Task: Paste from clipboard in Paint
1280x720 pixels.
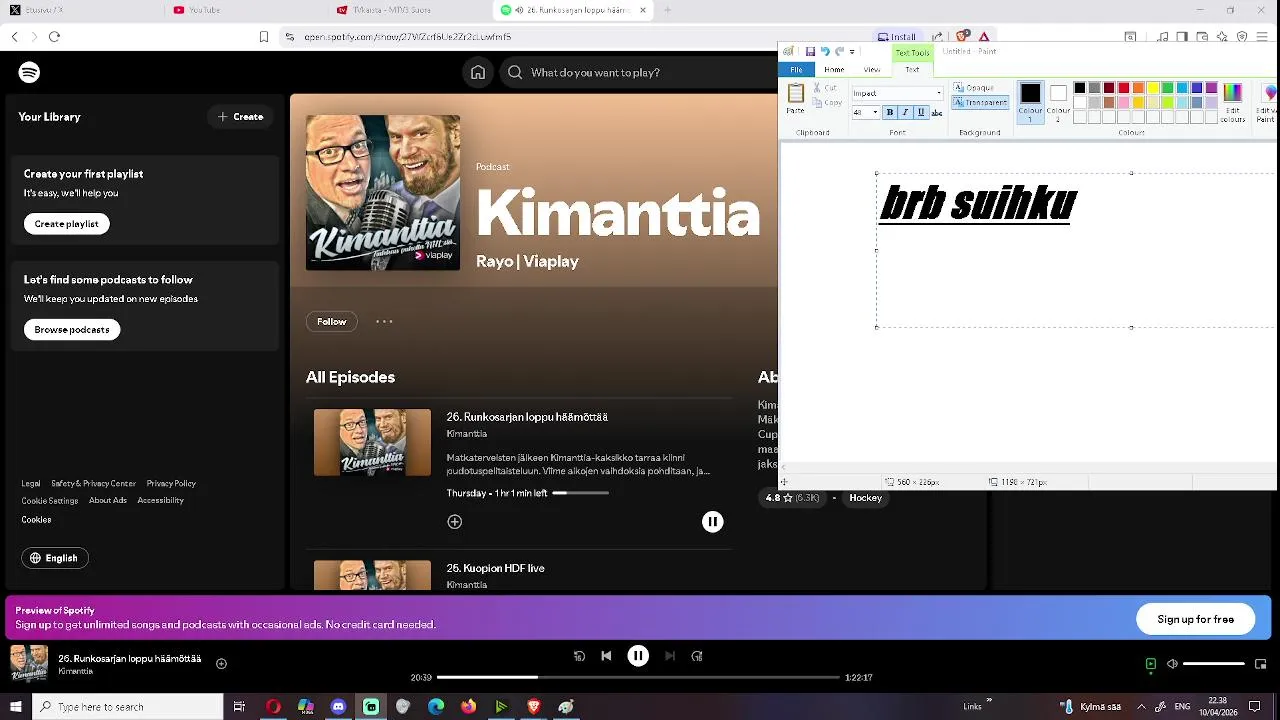Action: click(796, 99)
